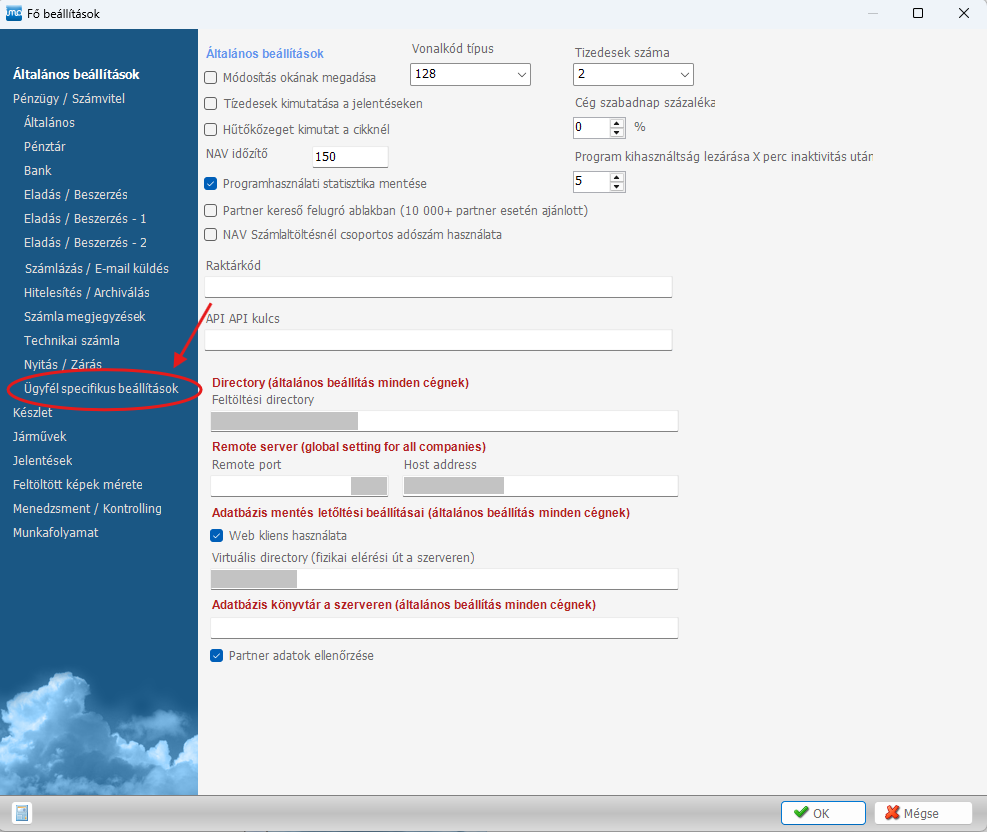
Task: Expand the Tizedesek száma dropdown
Action: [x=633, y=74]
